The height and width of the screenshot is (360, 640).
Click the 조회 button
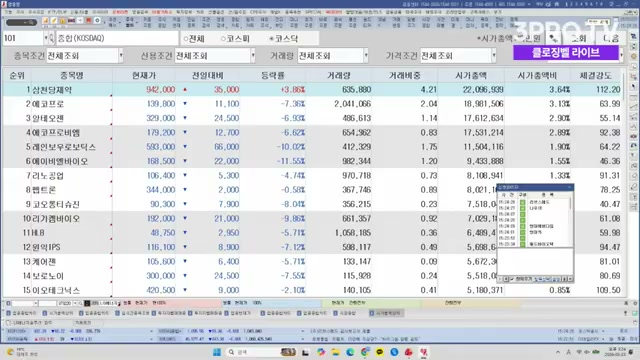(x=578, y=38)
